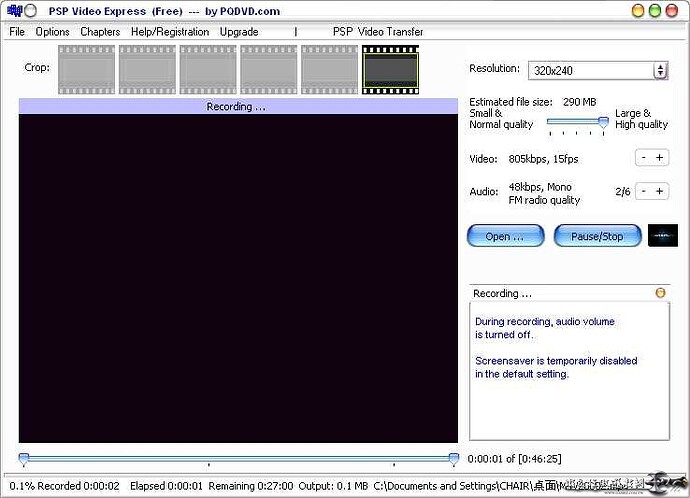Click the file size quality slider handle
The height and width of the screenshot is (498, 690).
click(x=603, y=122)
